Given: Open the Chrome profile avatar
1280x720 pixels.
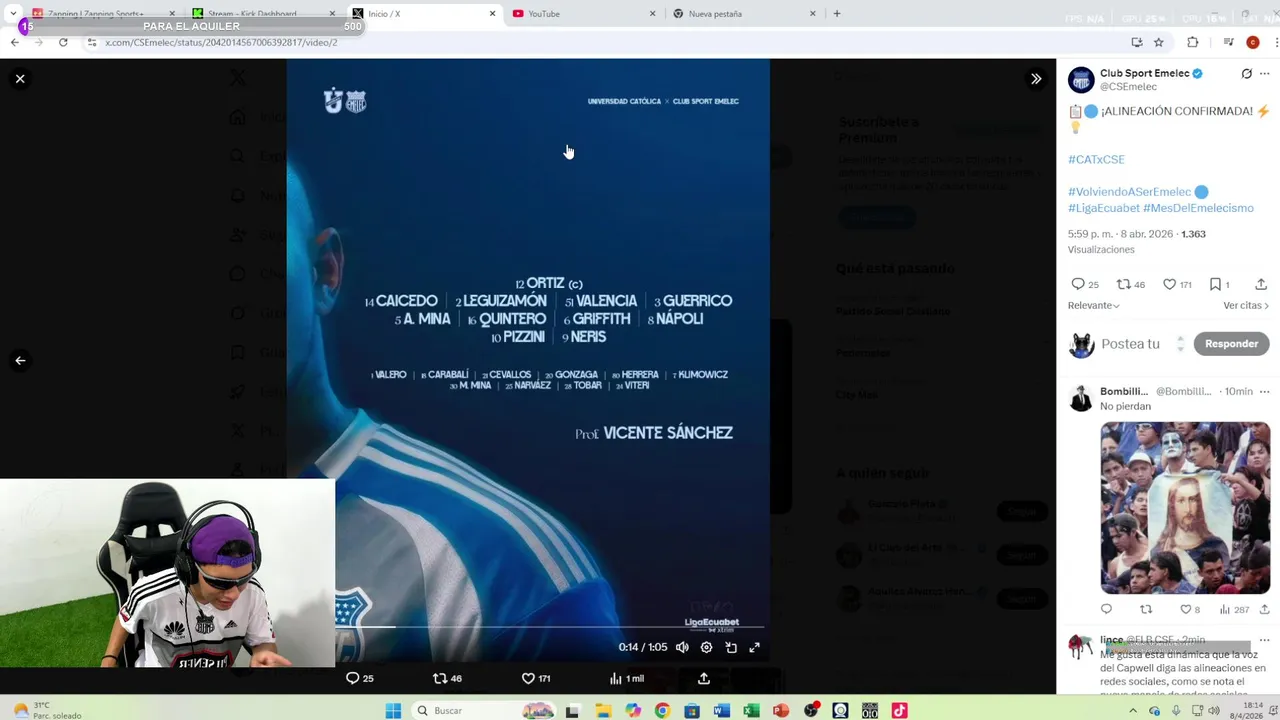Looking at the screenshot, I should [1252, 42].
